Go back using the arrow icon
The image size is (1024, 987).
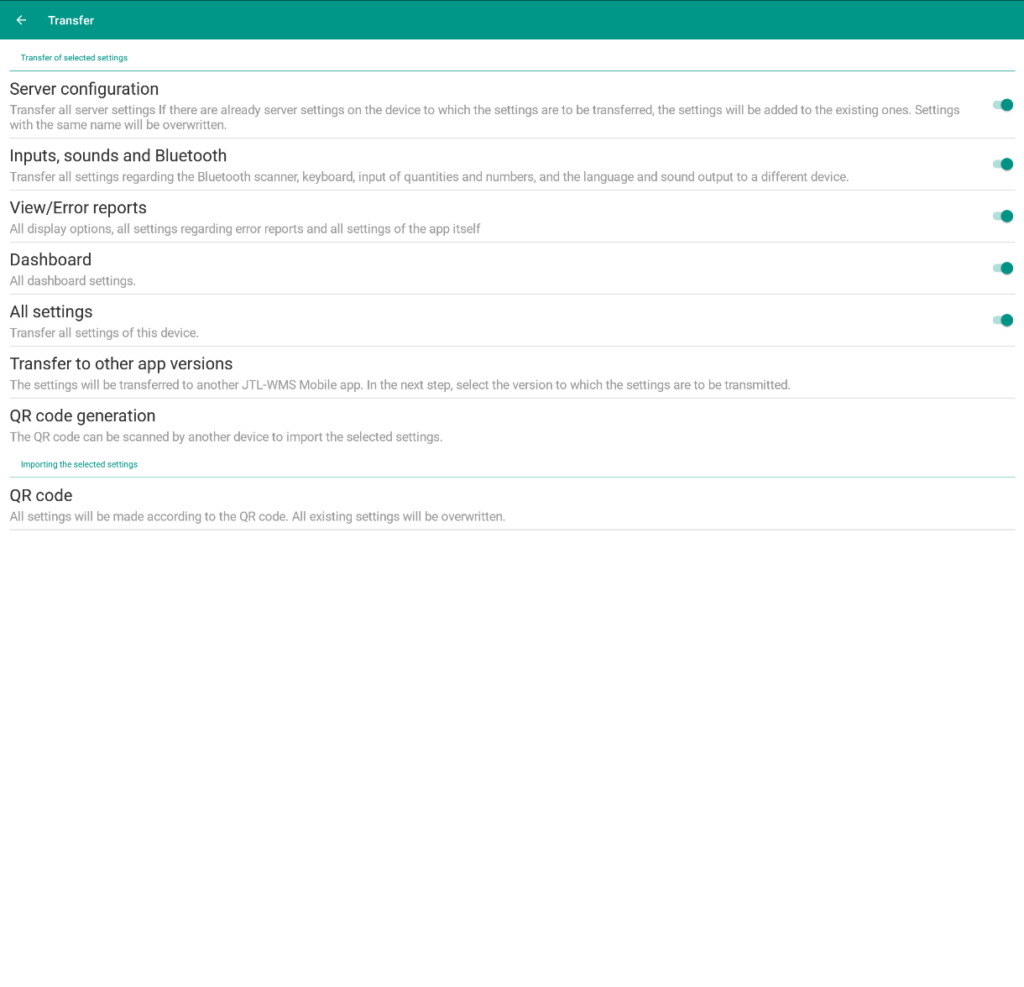point(21,20)
